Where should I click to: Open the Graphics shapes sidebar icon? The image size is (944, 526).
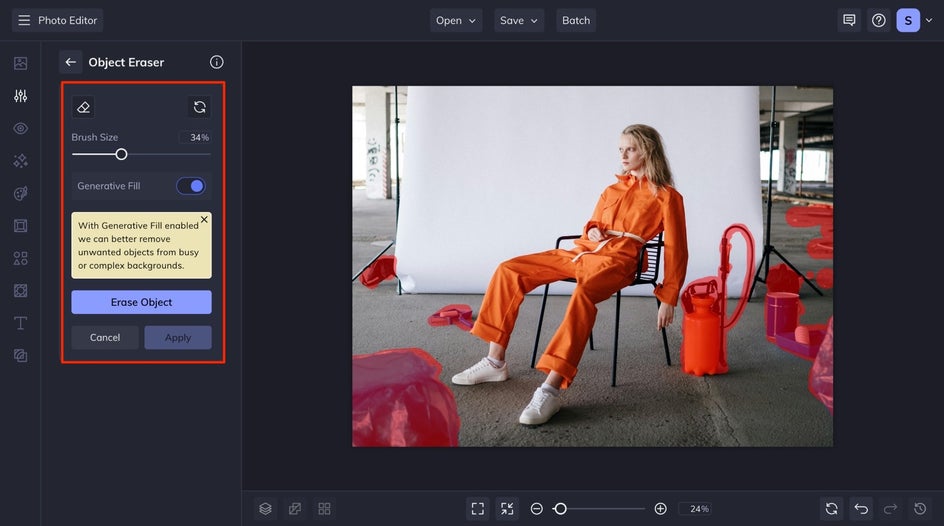click(20, 258)
